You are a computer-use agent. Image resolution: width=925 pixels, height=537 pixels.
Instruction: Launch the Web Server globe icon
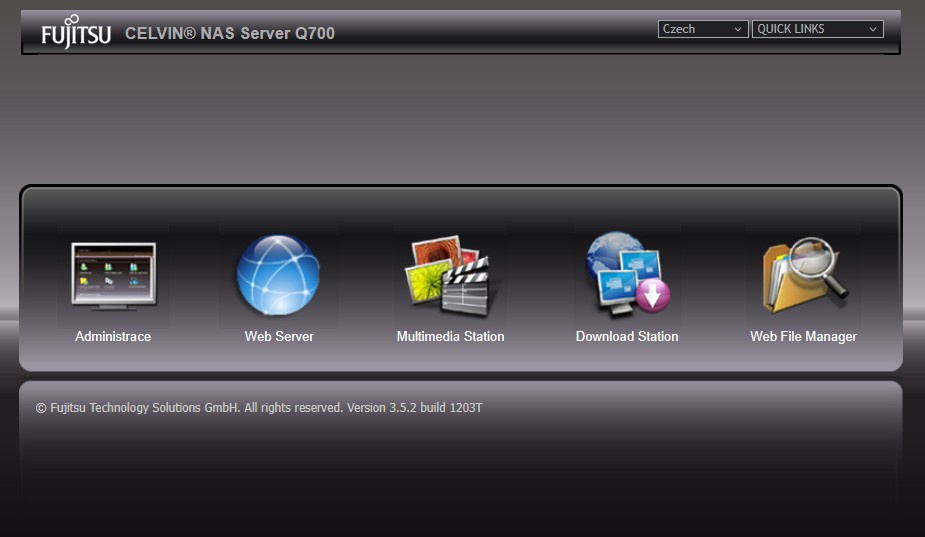(x=278, y=275)
